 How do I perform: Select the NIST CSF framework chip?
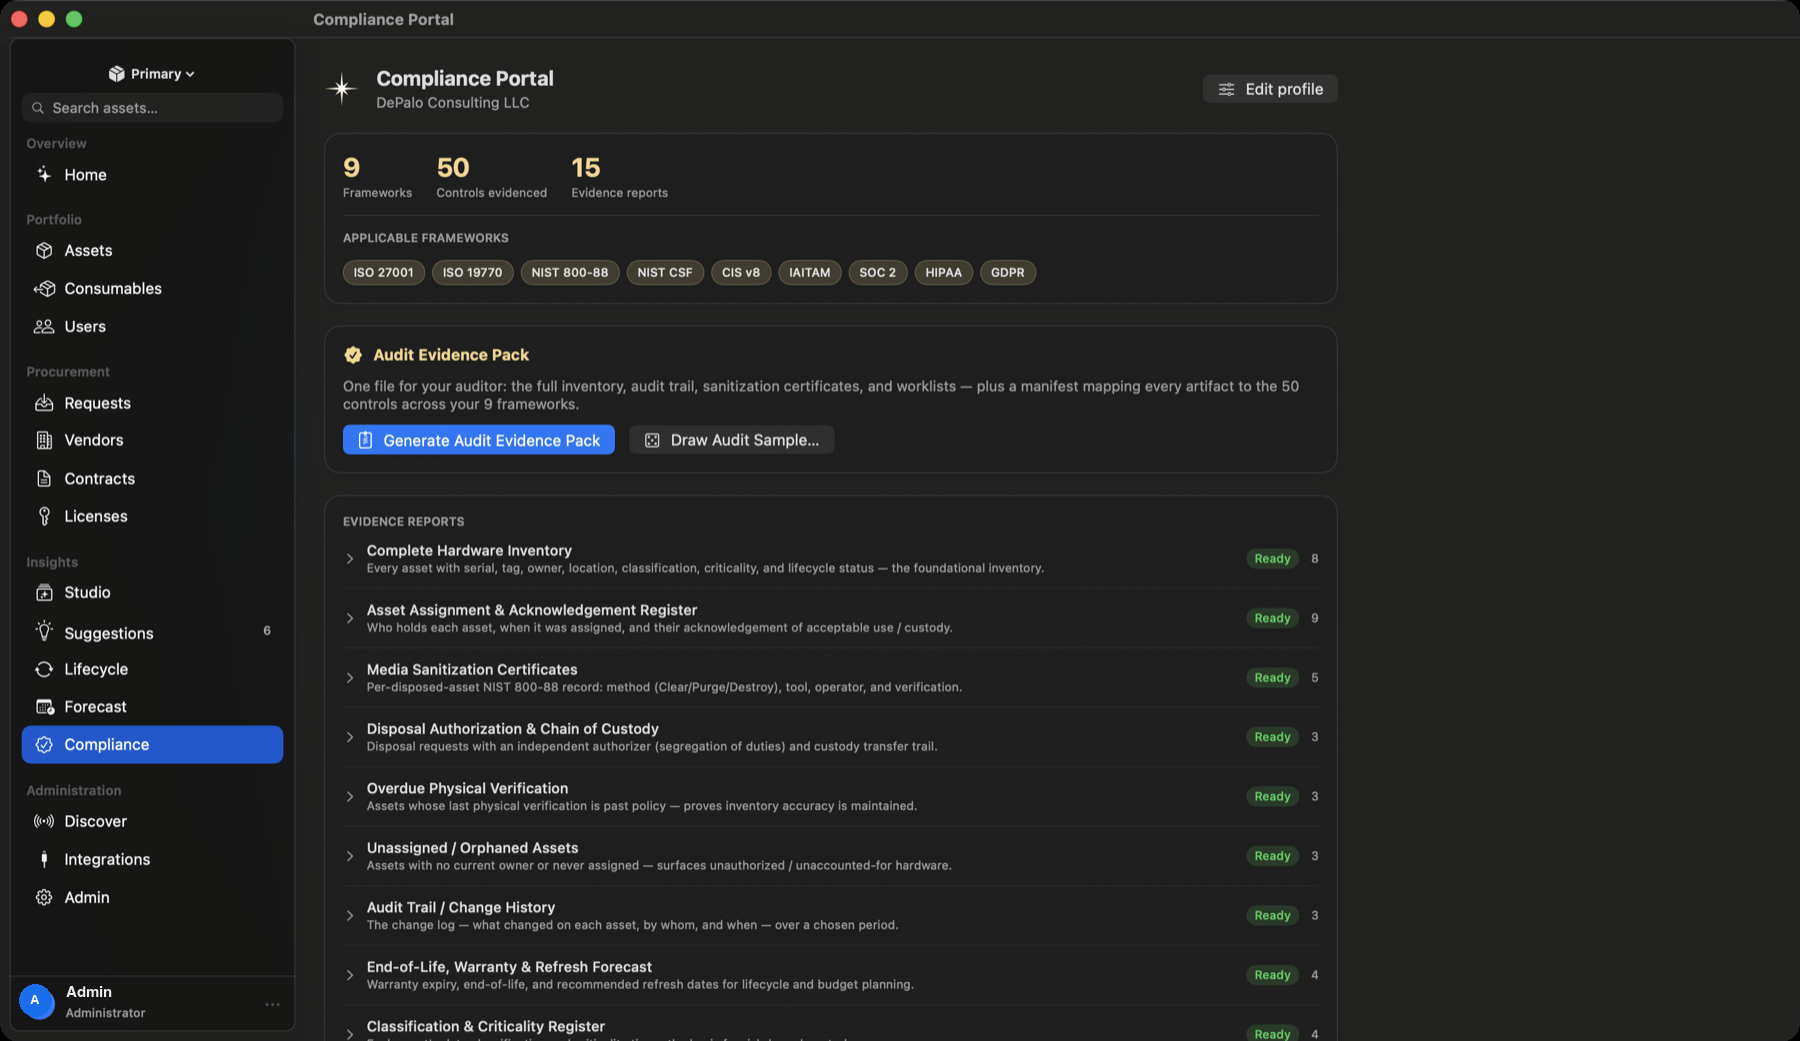point(665,272)
